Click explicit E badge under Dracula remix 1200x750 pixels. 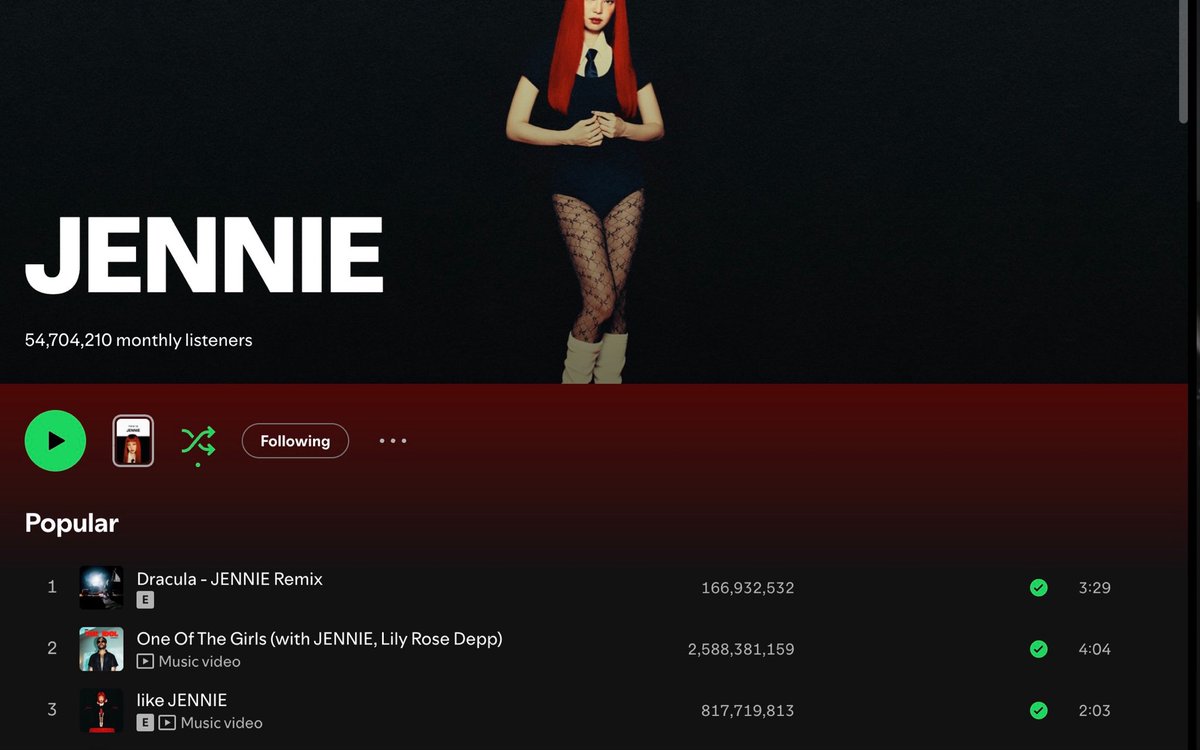[x=145, y=600]
